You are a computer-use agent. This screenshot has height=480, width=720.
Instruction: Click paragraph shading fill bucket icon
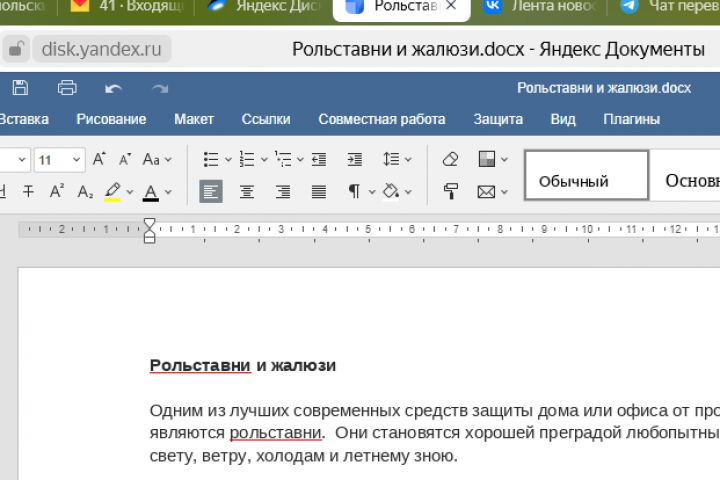click(x=391, y=192)
